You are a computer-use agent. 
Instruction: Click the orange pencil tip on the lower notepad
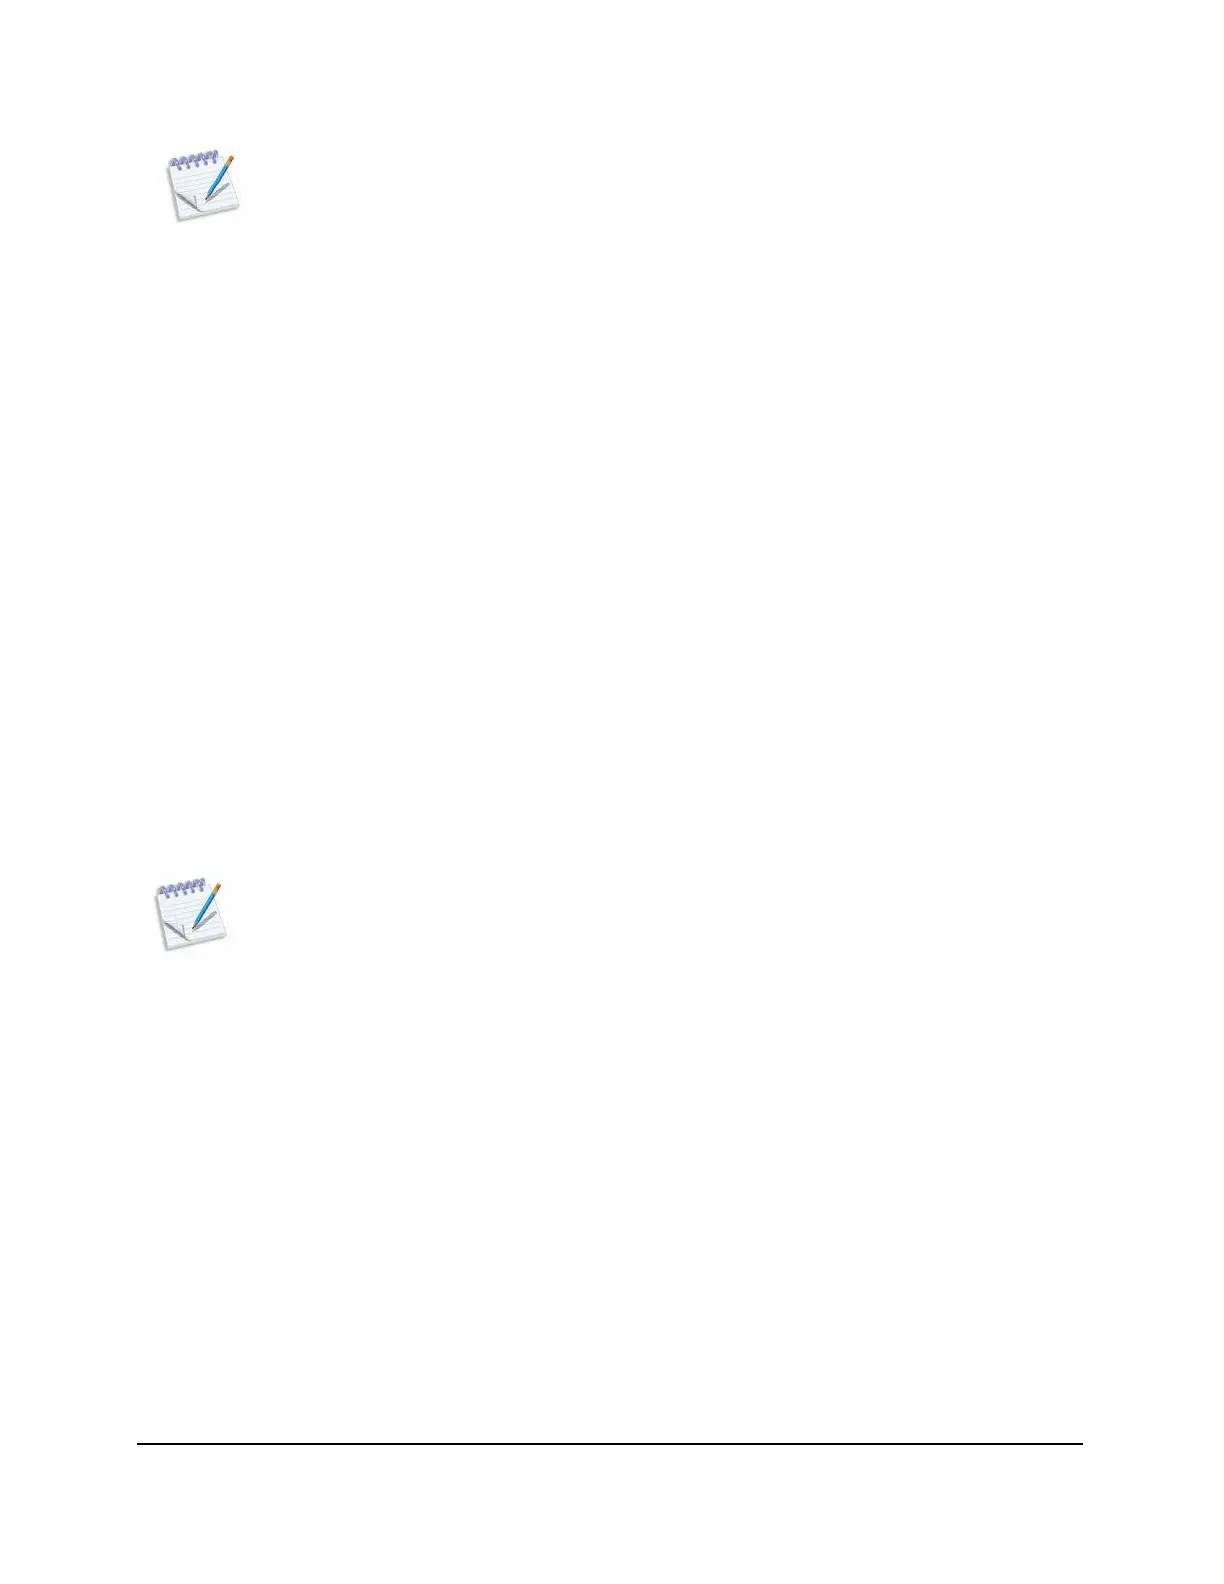click(x=217, y=886)
